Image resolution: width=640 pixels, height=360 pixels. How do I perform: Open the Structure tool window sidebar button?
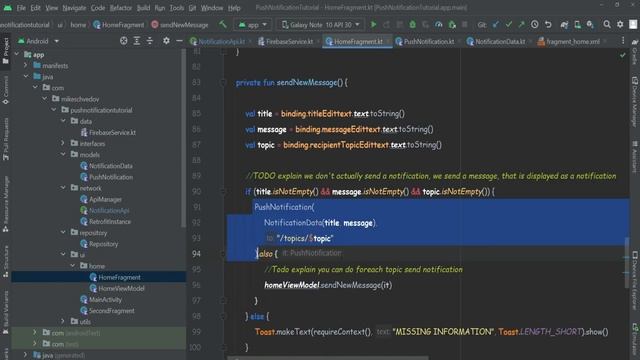(x=6, y=262)
